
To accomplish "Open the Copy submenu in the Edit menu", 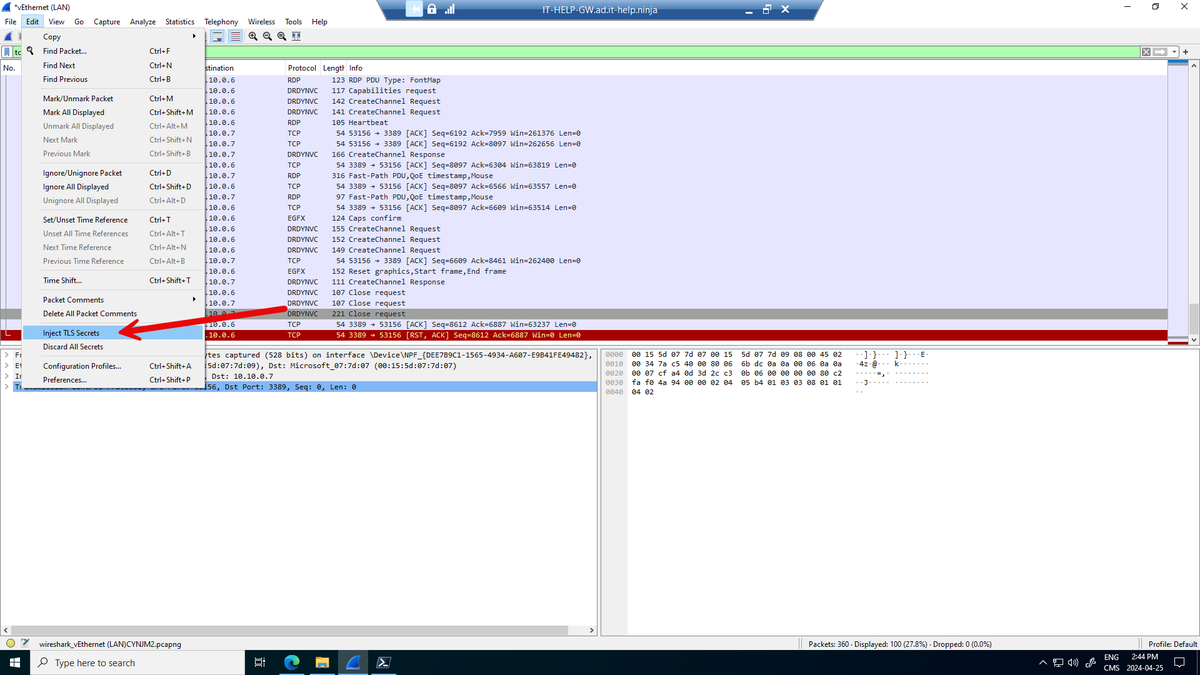I will click(114, 37).
